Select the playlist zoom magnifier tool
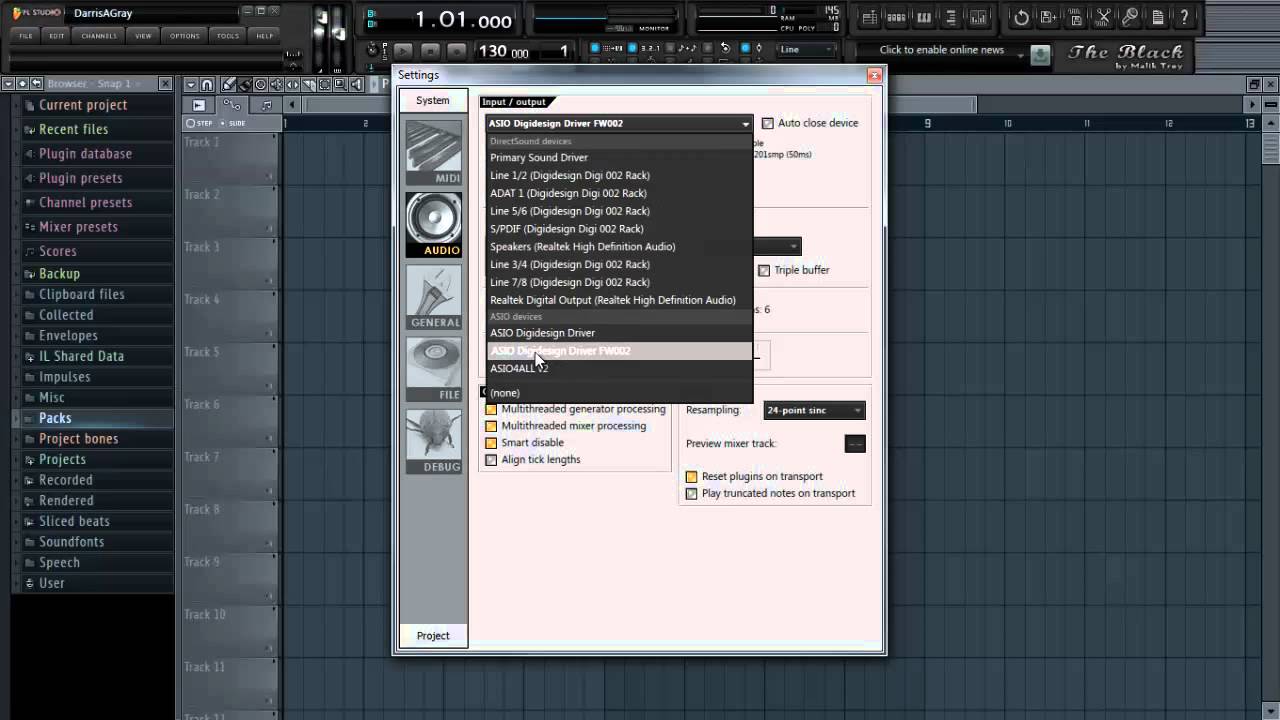This screenshot has height=720, width=1280. tap(340, 84)
